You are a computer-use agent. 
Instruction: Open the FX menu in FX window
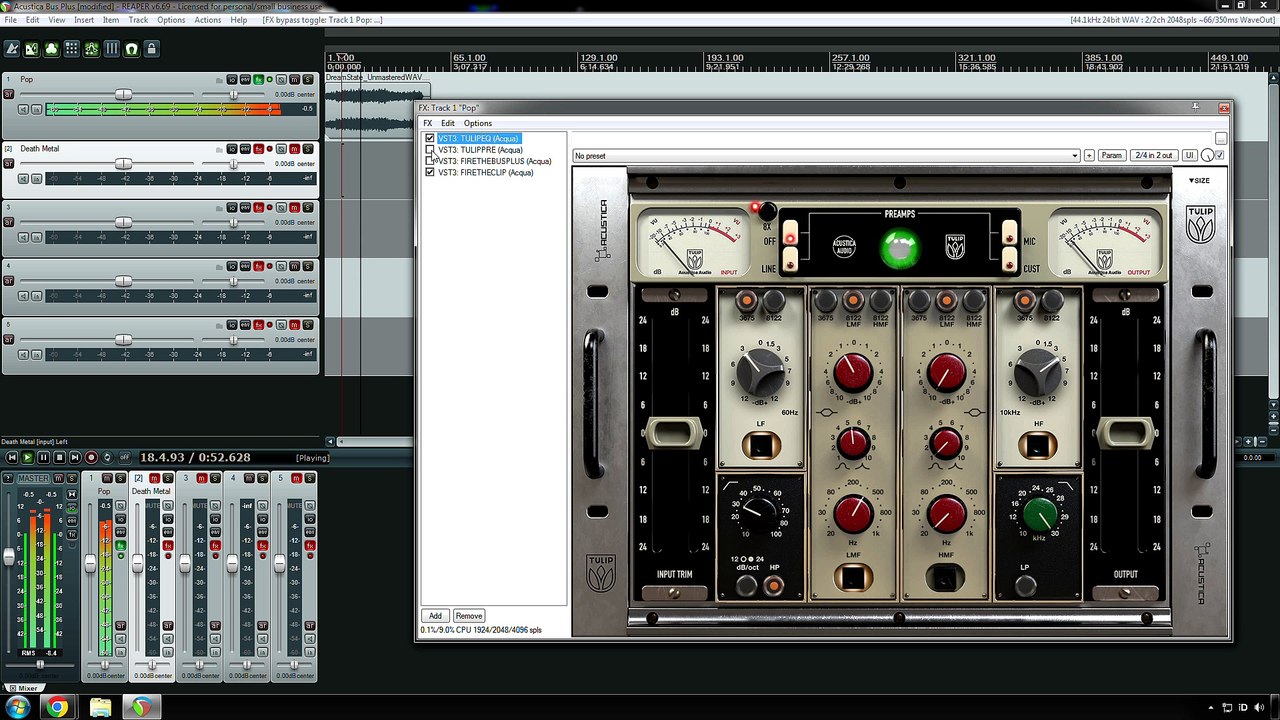pos(427,123)
